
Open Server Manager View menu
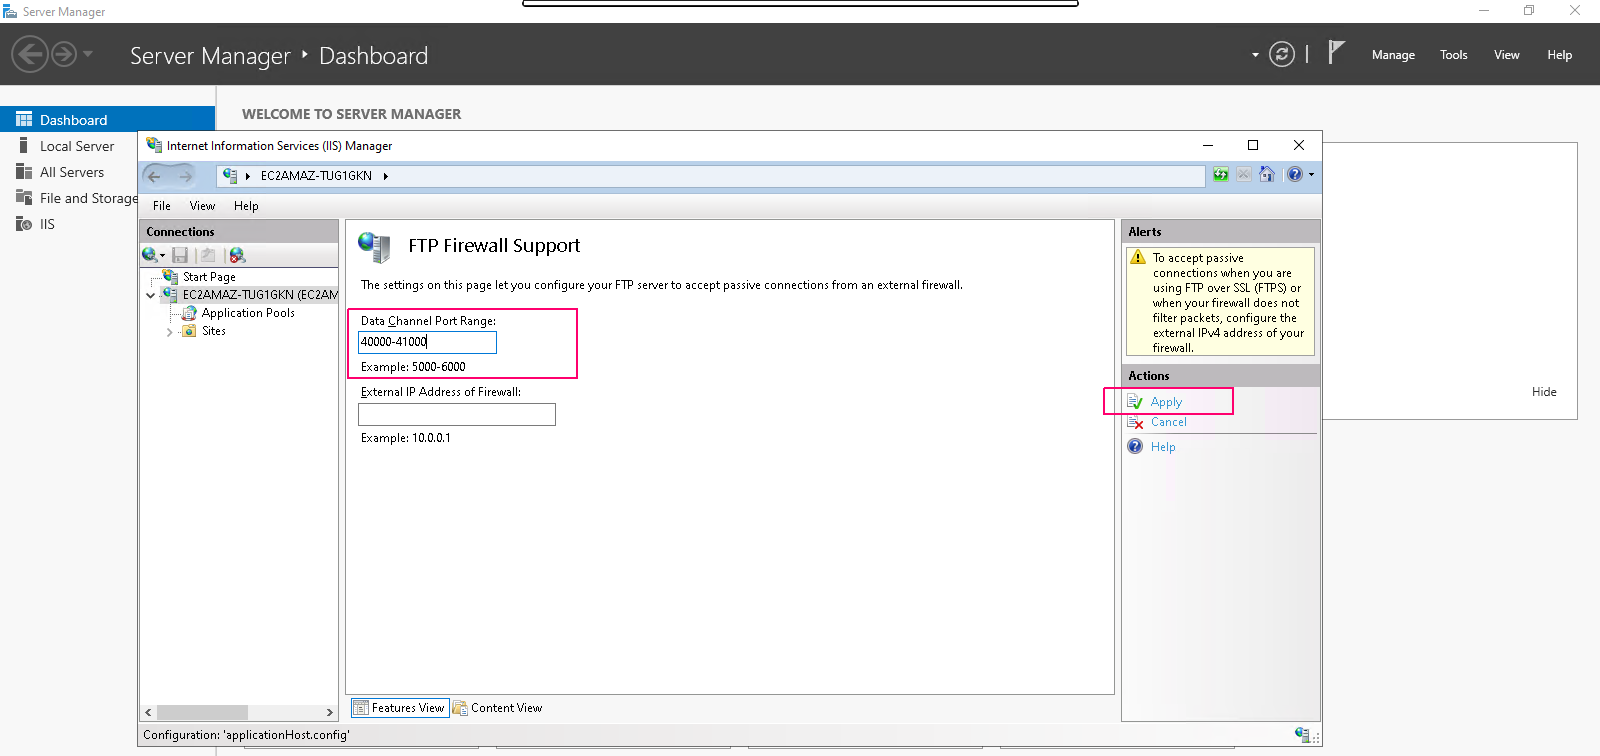pyautogui.click(x=1507, y=55)
